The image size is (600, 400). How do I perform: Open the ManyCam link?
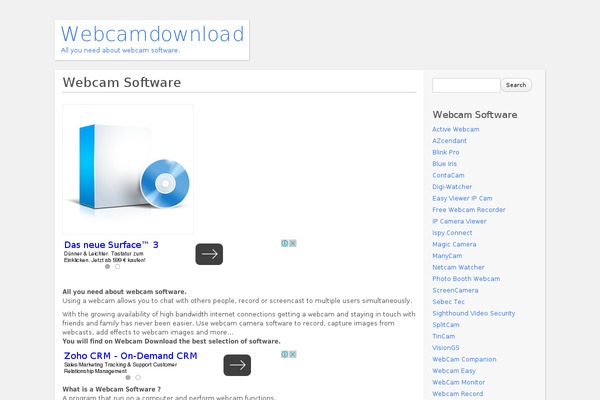click(x=447, y=256)
